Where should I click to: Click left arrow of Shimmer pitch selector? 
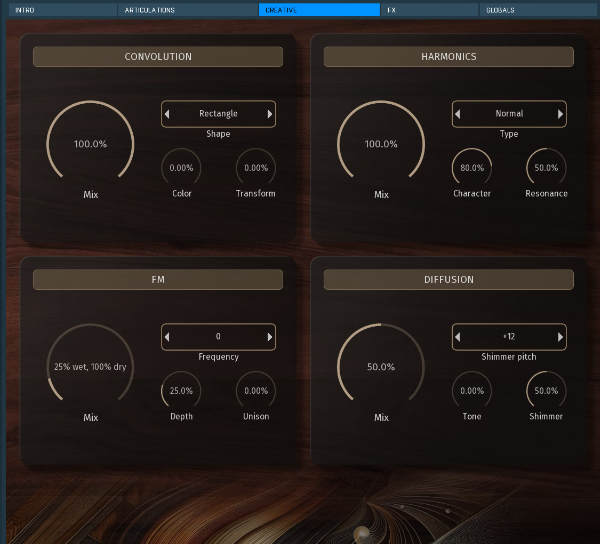tap(458, 337)
